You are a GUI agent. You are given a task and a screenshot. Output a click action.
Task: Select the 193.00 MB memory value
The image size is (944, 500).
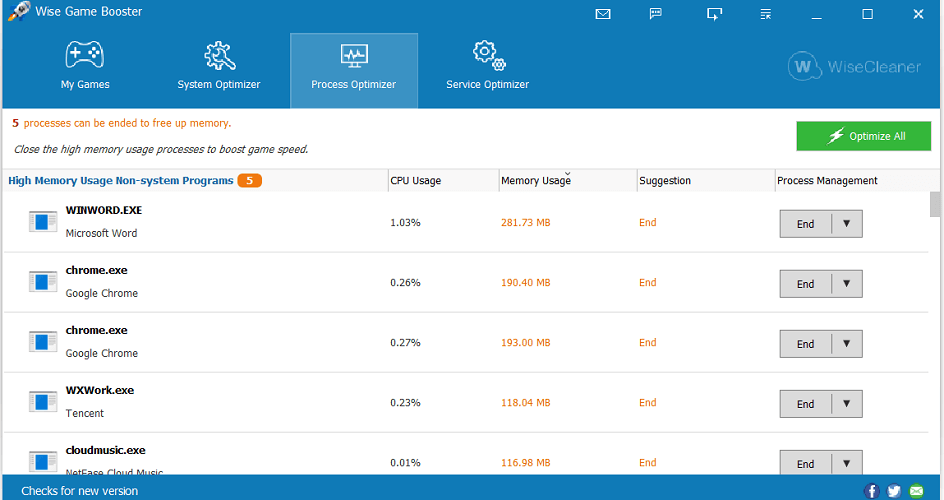tap(526, 343)
